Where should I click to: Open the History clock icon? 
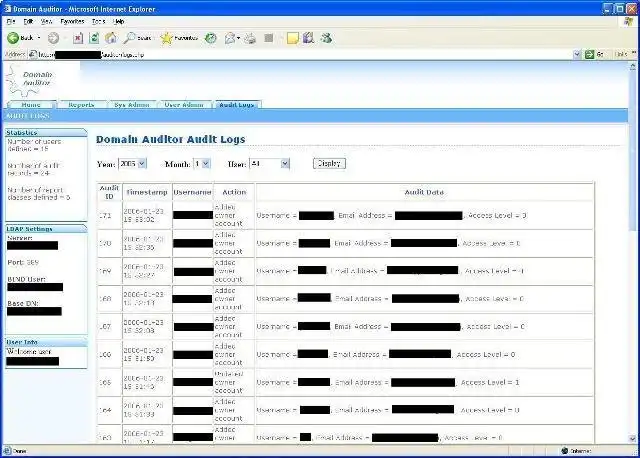pyautogui.click(x=211, y=38)
